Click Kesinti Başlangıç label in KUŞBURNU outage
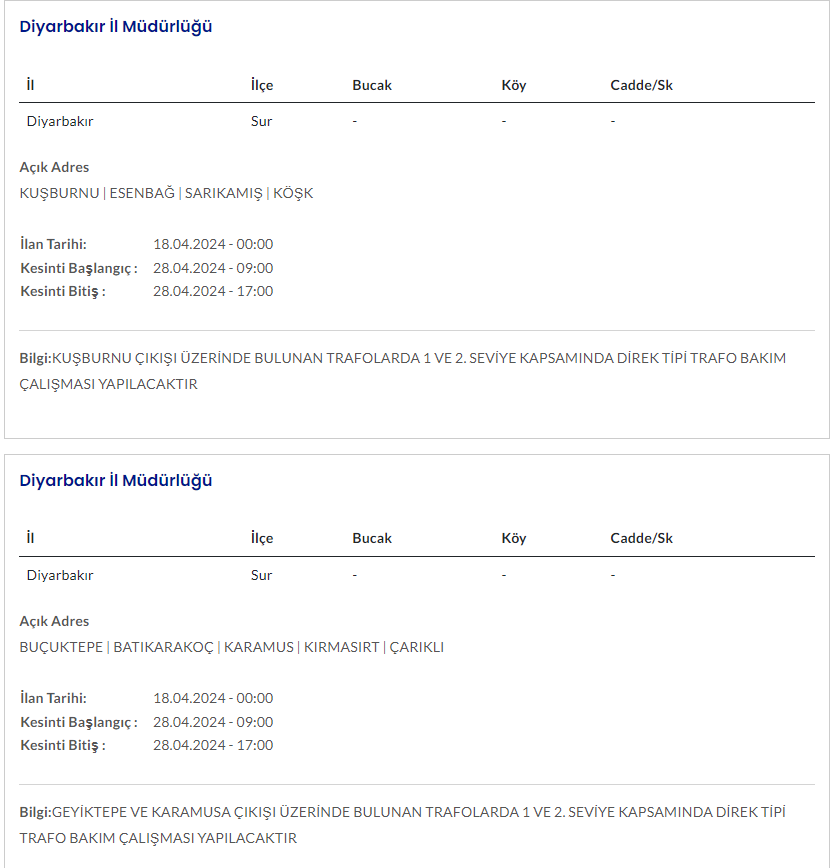Viewport: 830px width, 868px height. [79, 268]
